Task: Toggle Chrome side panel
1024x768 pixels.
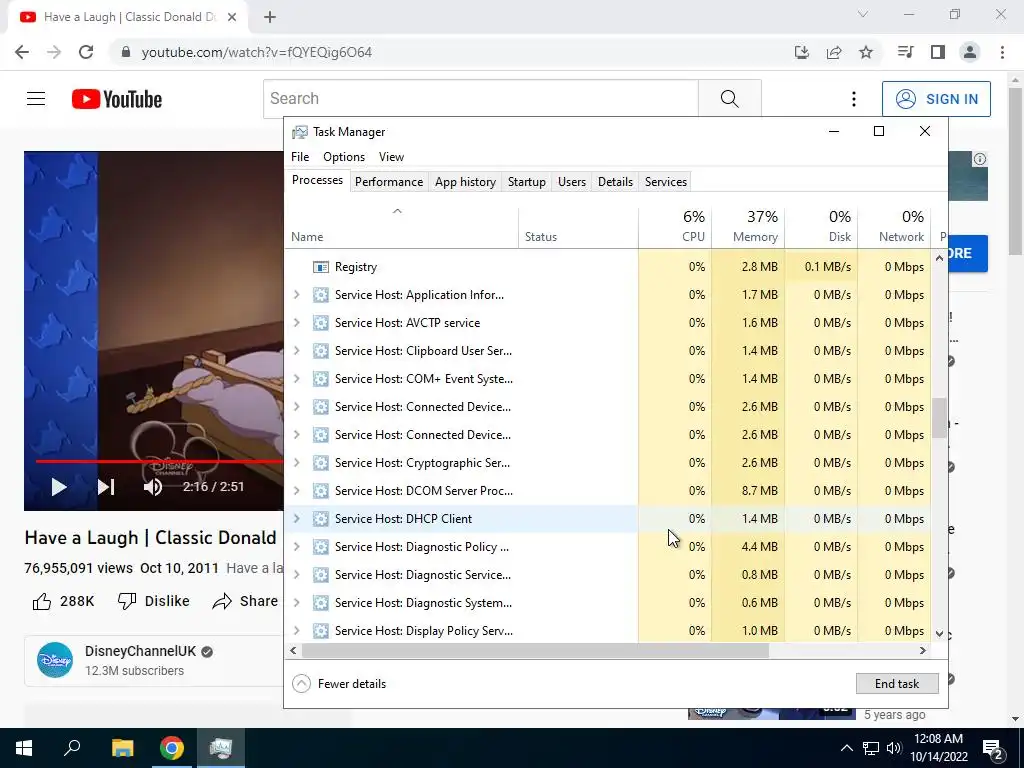Action: (x=938, y=52)
